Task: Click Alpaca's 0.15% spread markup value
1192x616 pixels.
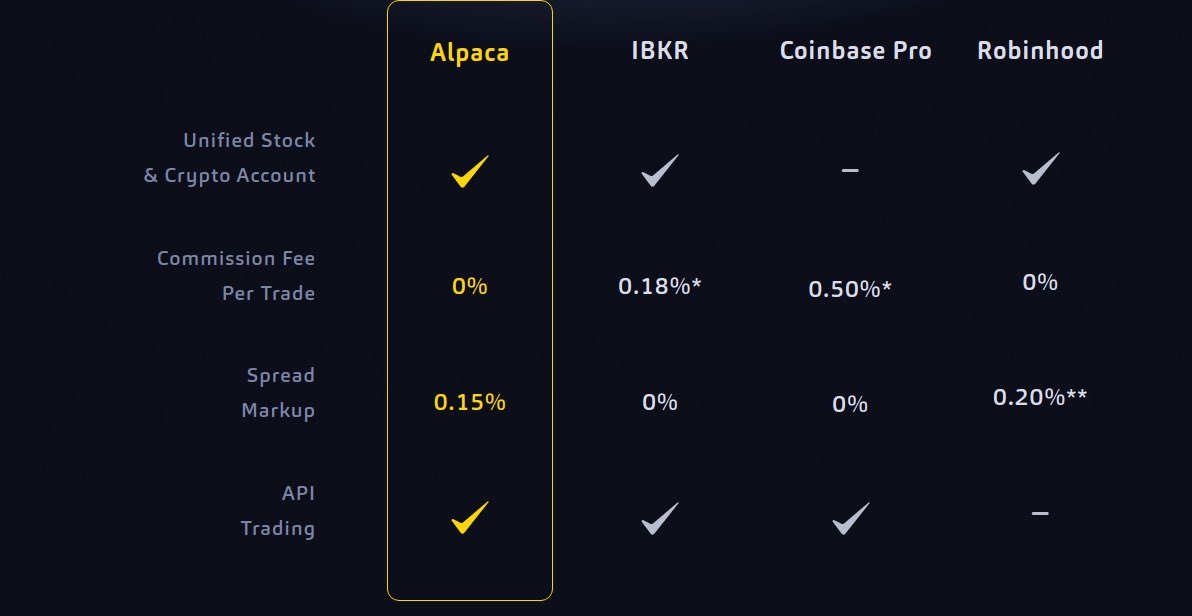Action: (470, 402)
